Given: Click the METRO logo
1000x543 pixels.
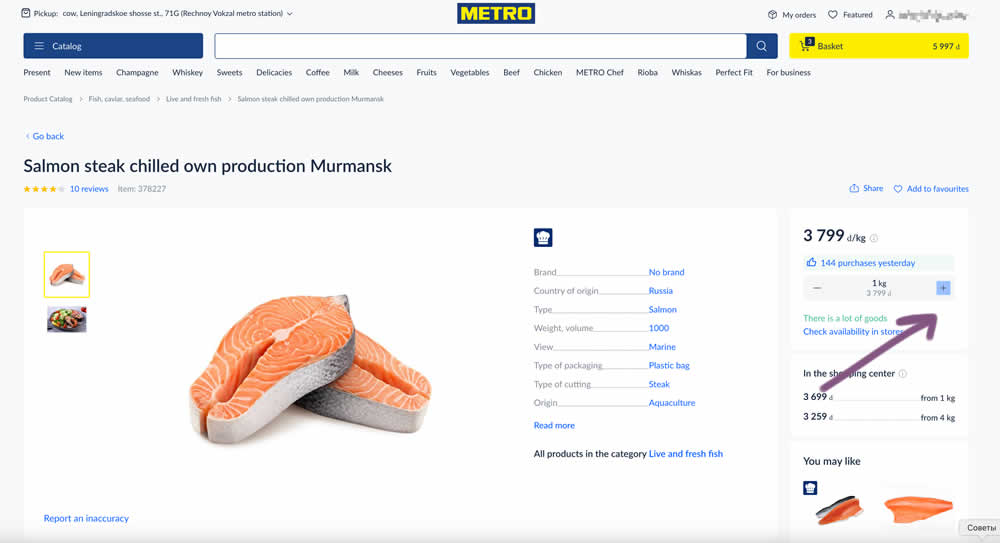Looking at the screenshot, I should point(496,14).
